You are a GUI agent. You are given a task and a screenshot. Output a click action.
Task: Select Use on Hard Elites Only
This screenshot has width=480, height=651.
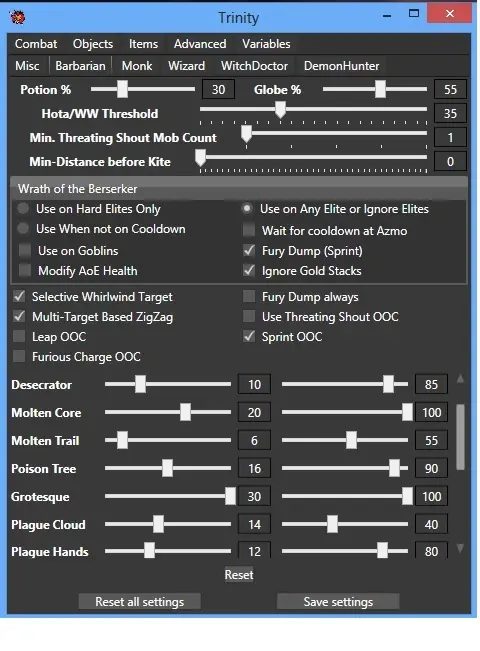[x=23, y=208]
